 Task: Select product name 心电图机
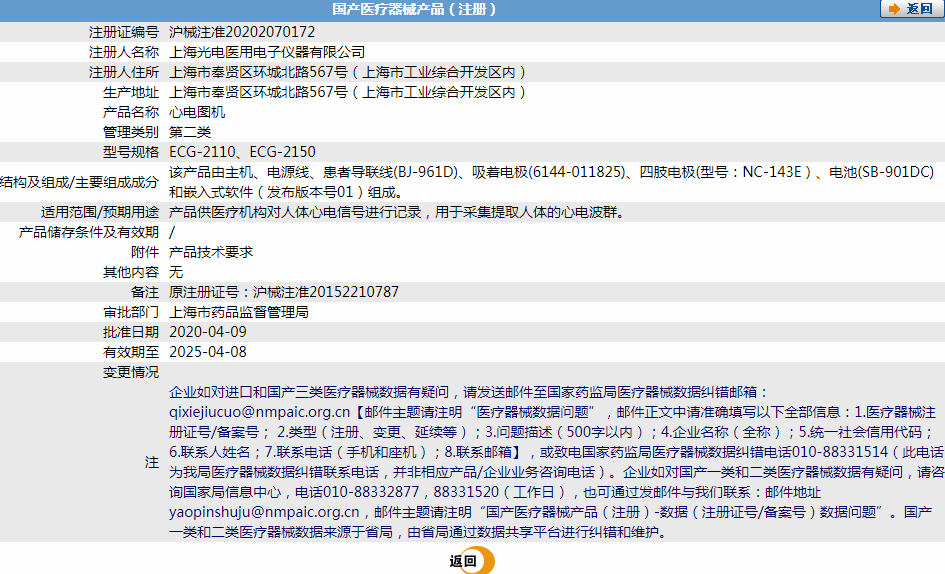(197, 112)
